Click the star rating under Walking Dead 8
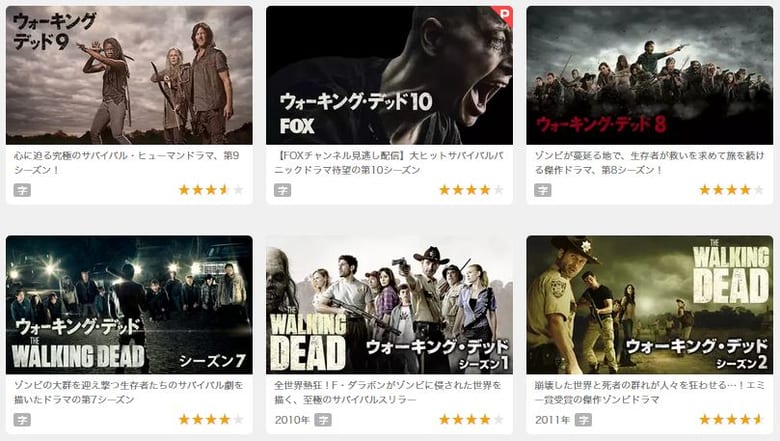The height and width of the screenshot is (441, 780). (x=732, y=189)
